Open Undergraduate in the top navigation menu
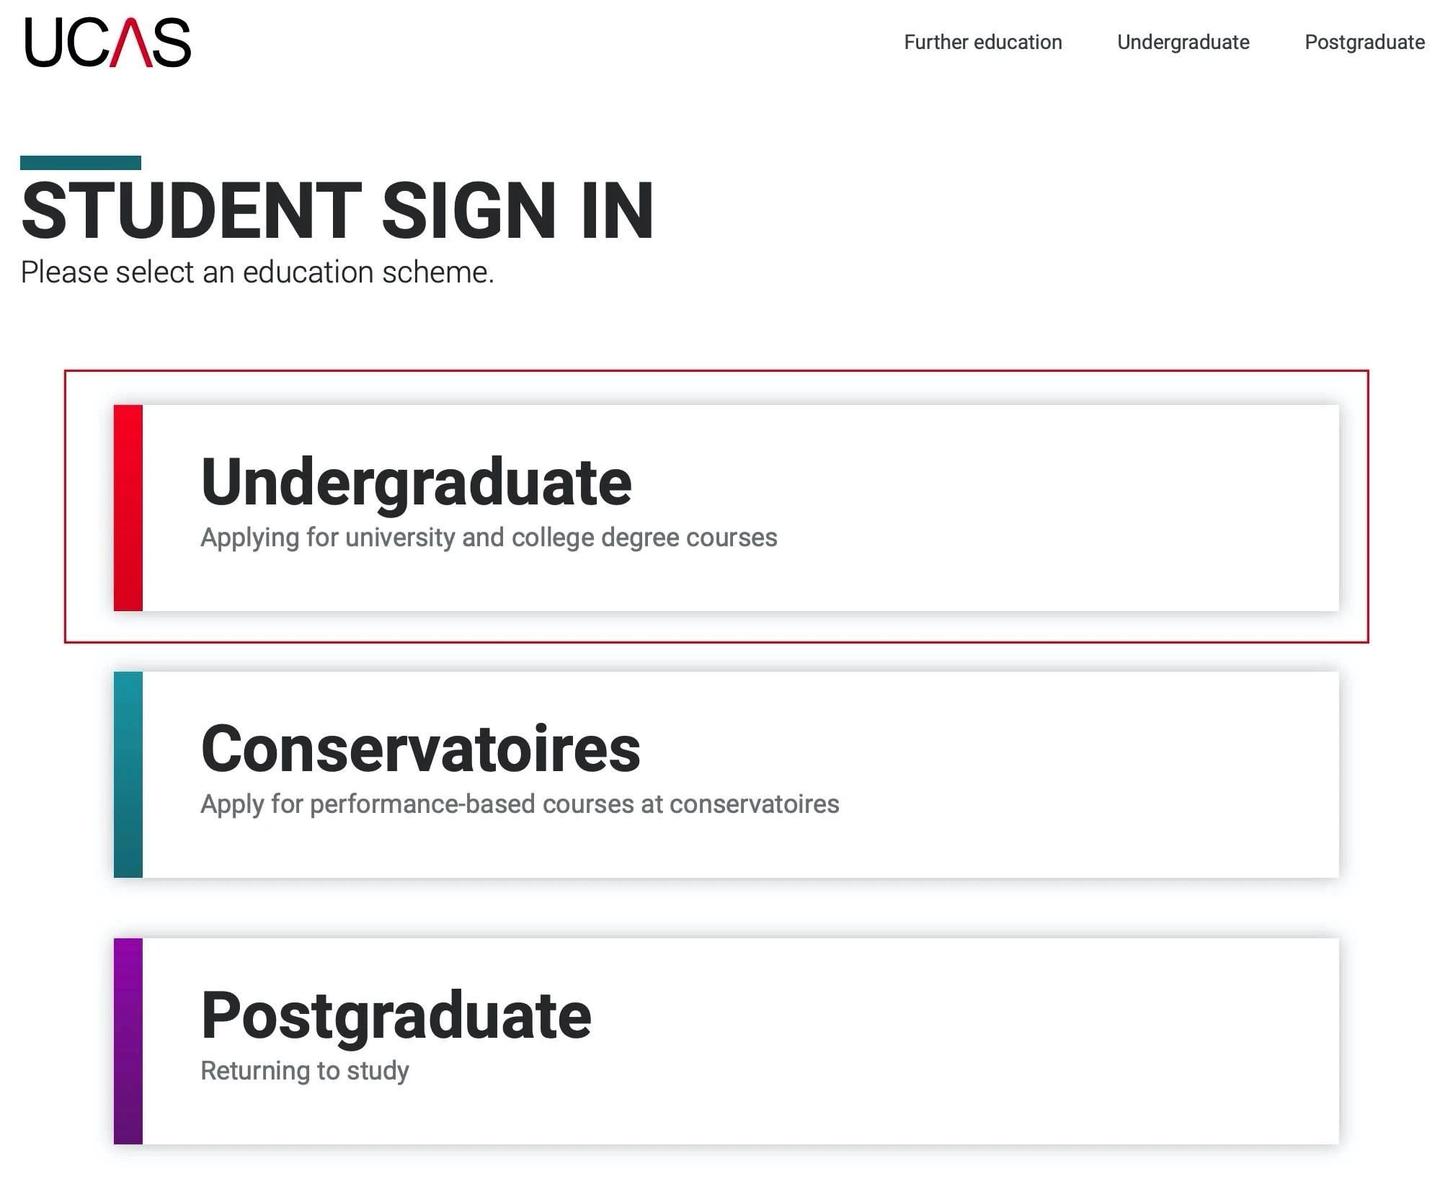Viewport: 1440px width, 1179px height. click(1183, 42)
